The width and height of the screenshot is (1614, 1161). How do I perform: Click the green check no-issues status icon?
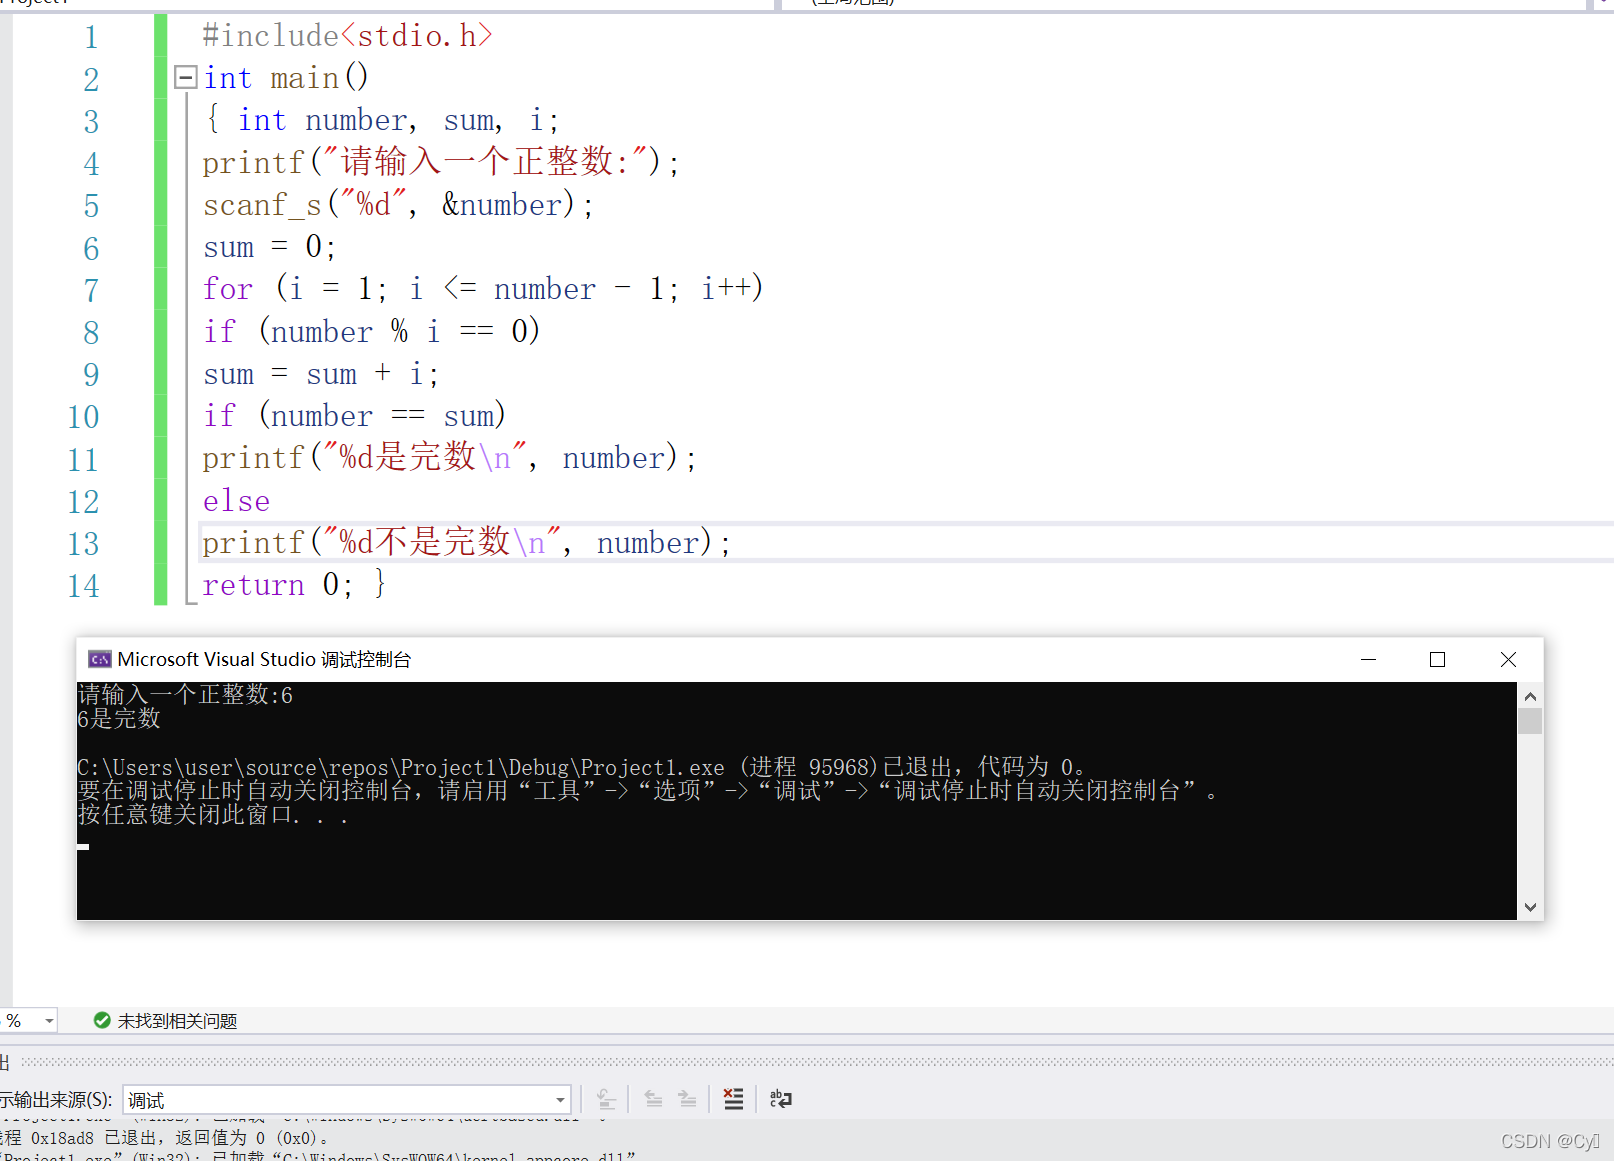coord(102,1020)
